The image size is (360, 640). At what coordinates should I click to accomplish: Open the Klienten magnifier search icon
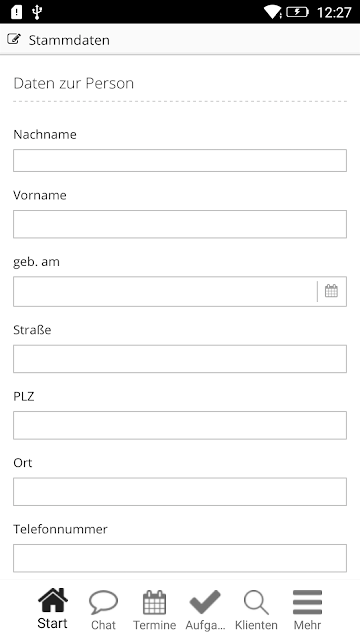(256, 602)
